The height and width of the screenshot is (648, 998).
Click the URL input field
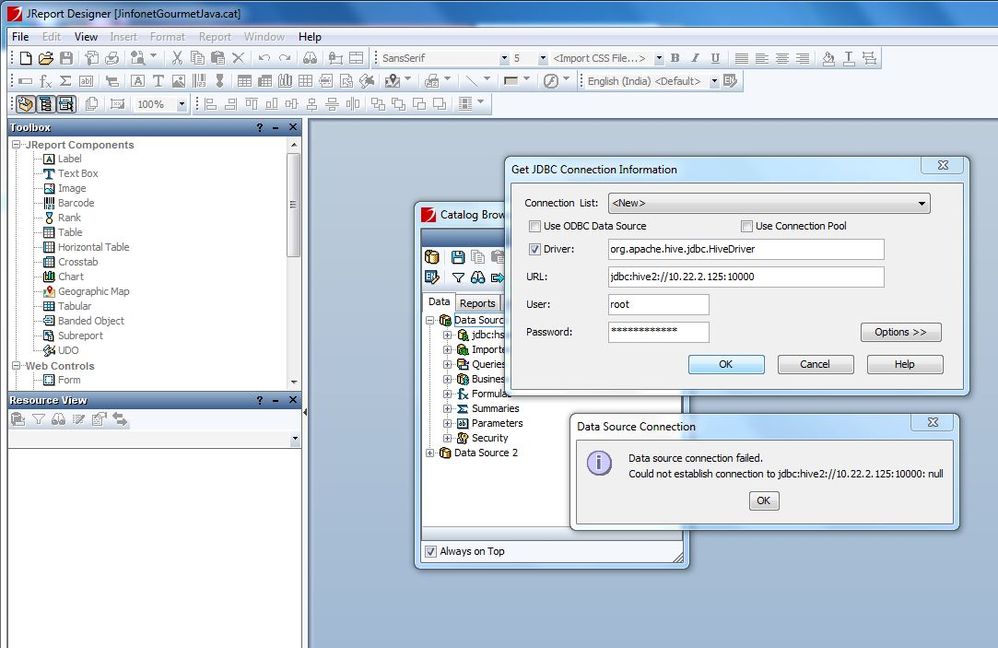(745, 277)
